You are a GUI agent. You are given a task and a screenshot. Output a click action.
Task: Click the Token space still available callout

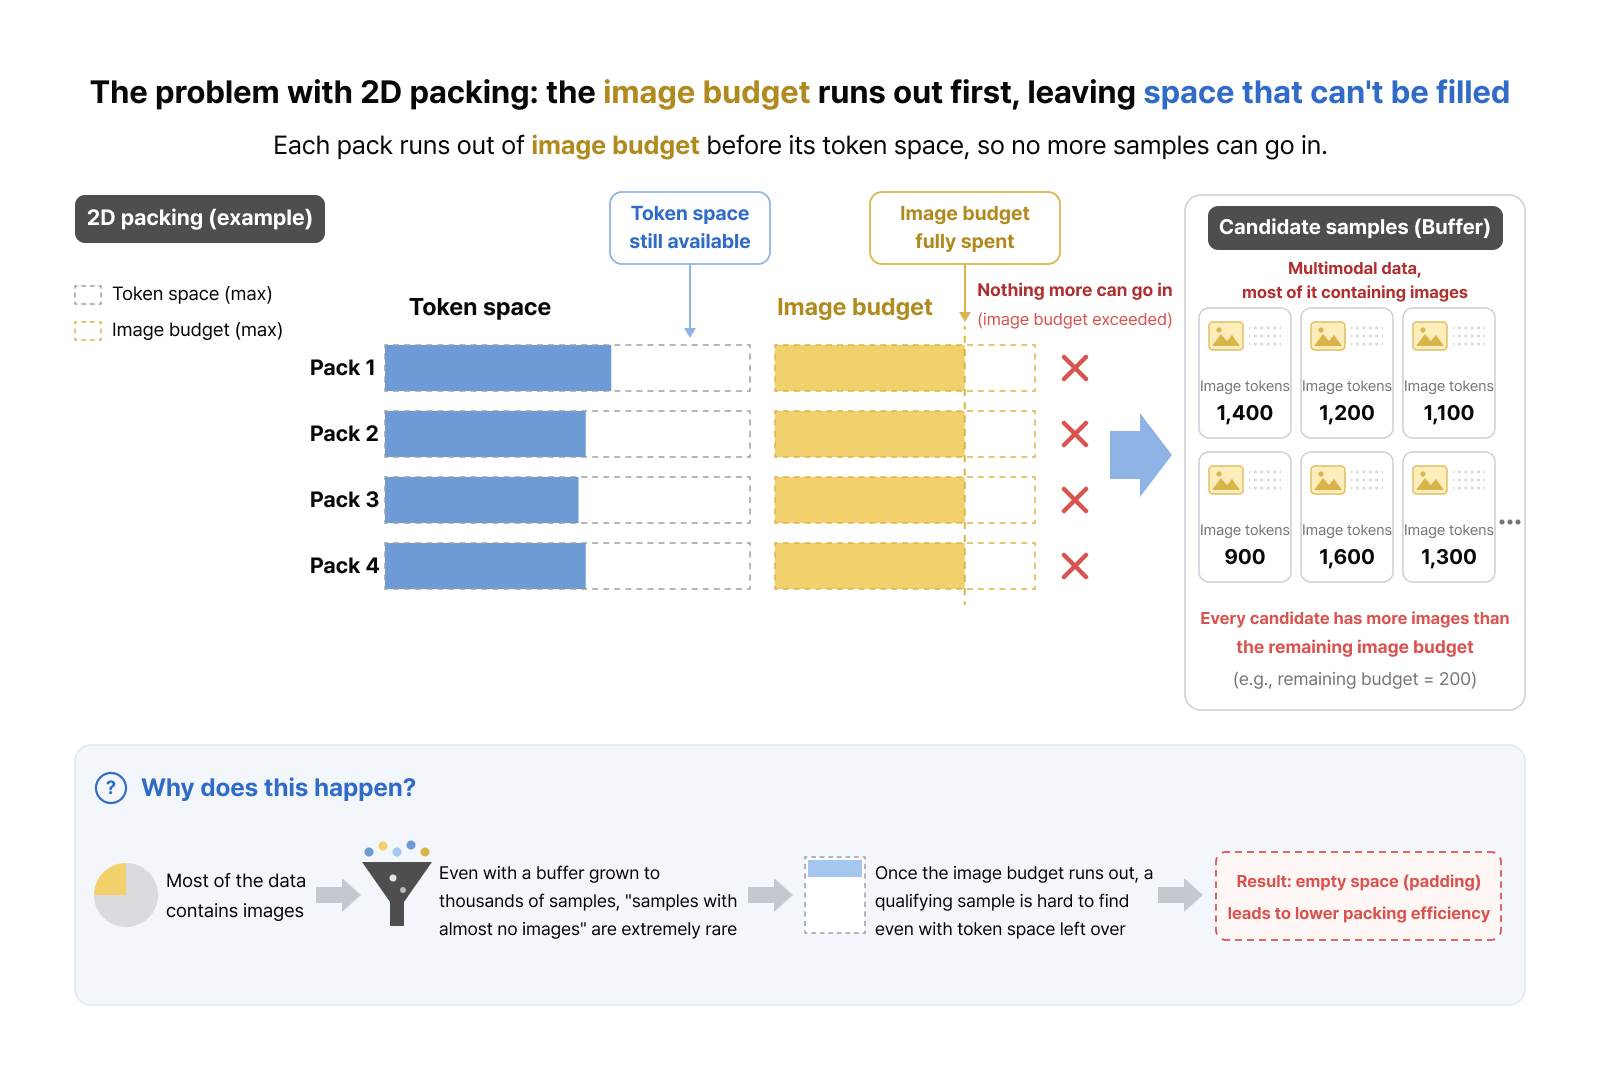pyautogui.click(x=690, y=228)
